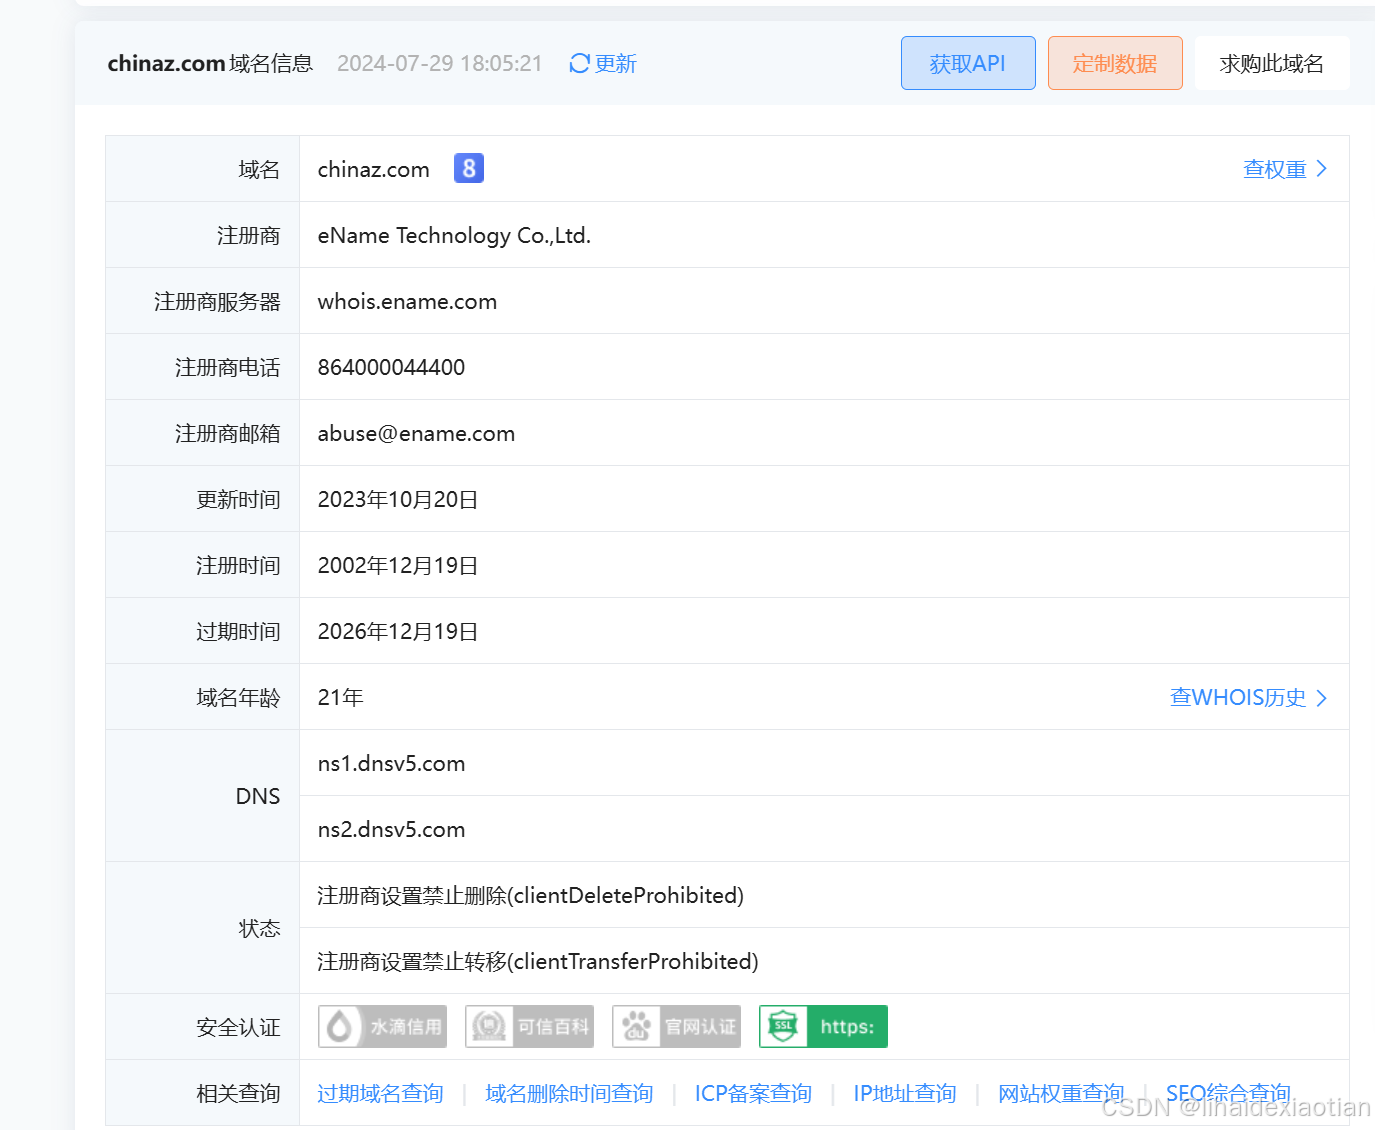Select registrar eName Technology Co.,Ltd.
The width and height of the screenshot is (1375, 1130).
coord(454,235)
